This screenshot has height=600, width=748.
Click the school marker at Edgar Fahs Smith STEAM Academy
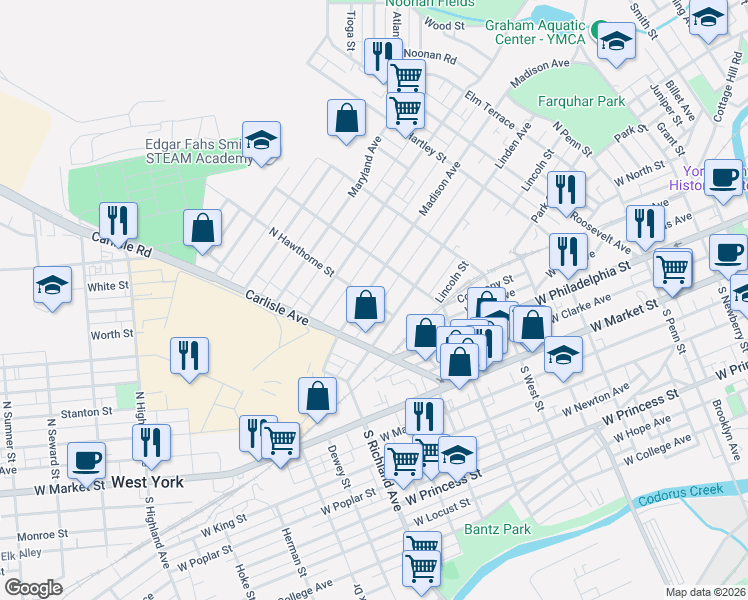pos(261,140)
